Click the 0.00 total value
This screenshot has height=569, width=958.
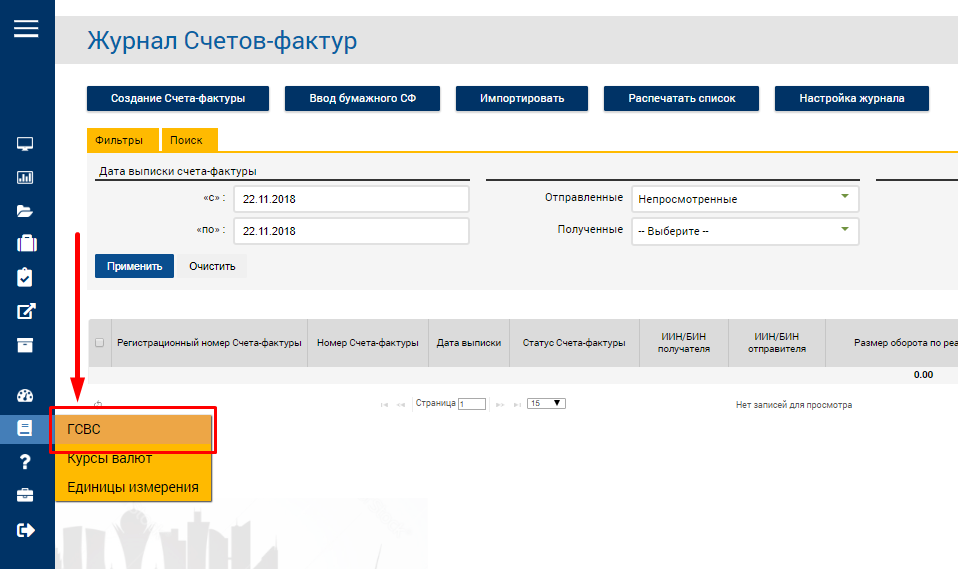point(923,375)
